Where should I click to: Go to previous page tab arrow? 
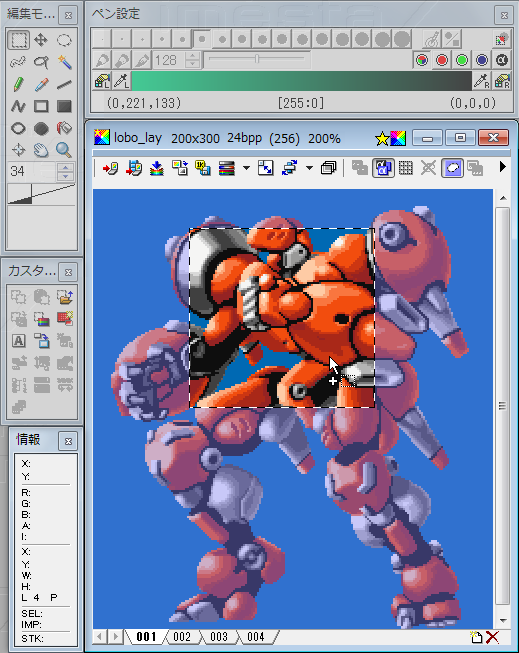point(99,637)
